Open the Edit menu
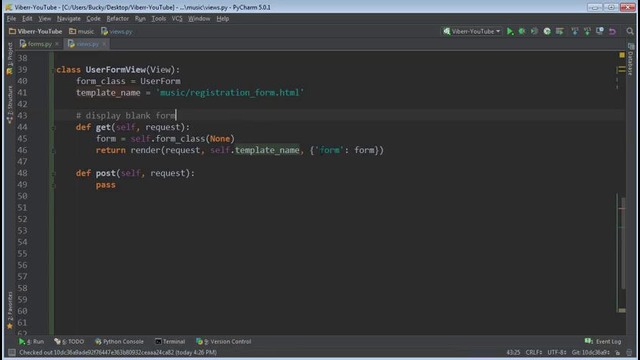640x360 pixels. [x=27, y=19]
